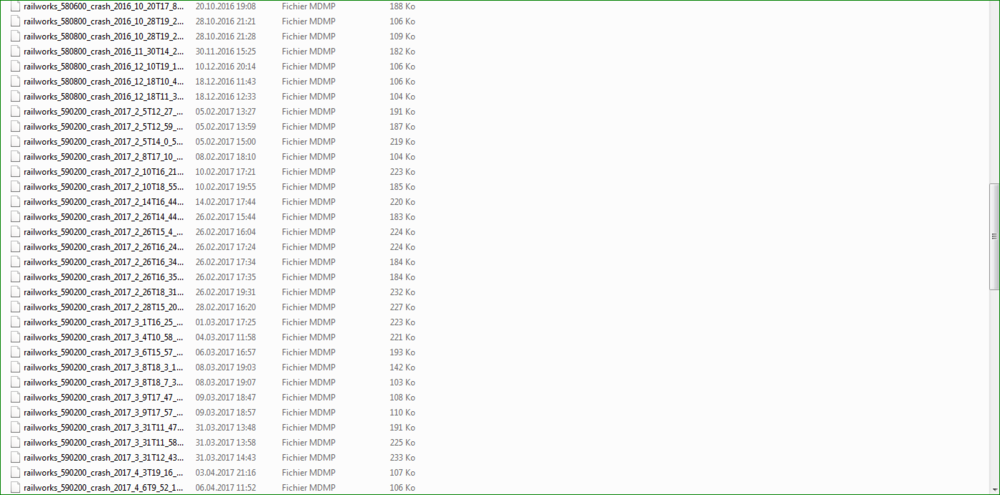Image resolution: width=1000 pixels, height=495 pixels.
Task: Click the file icon of the 10.02.2017 19:55 dump
Action: tap(15, 187)
